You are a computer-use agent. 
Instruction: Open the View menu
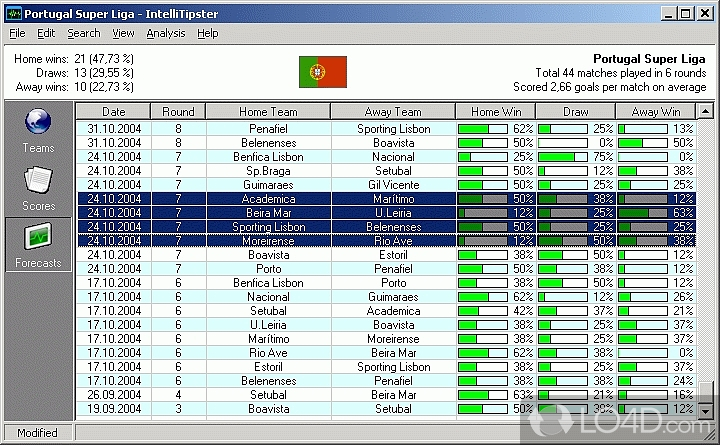[x=123, y=33]
